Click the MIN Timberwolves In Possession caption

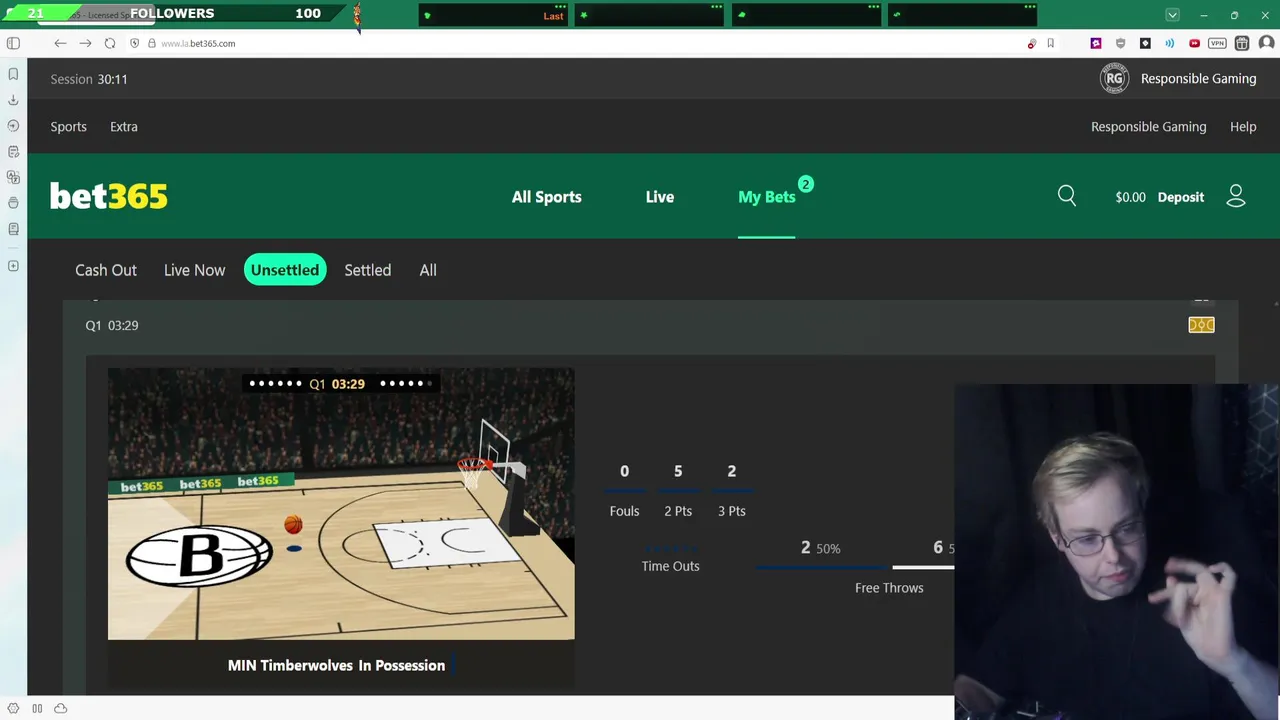click(336, 665)
